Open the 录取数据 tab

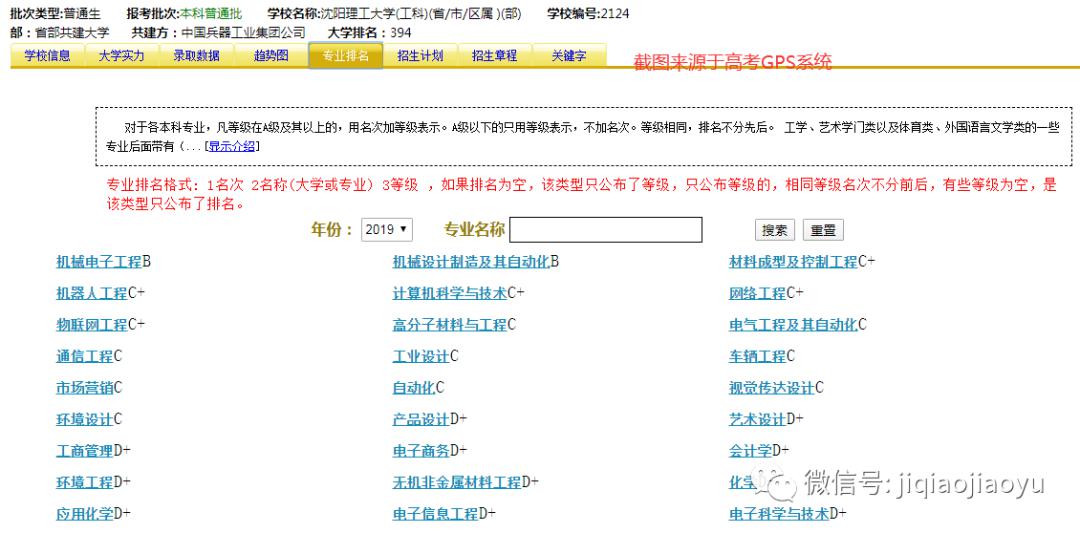click(196, 56)
